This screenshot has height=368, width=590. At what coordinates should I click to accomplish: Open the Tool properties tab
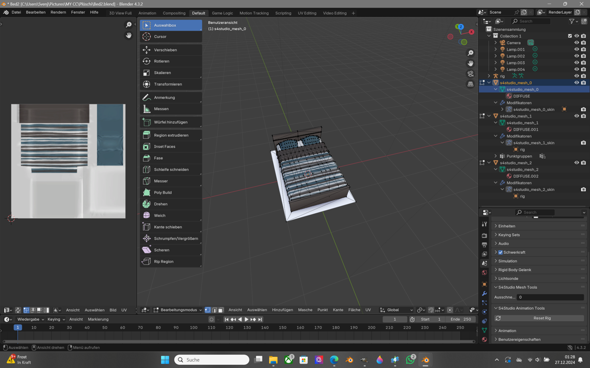(x=484, y=224)
